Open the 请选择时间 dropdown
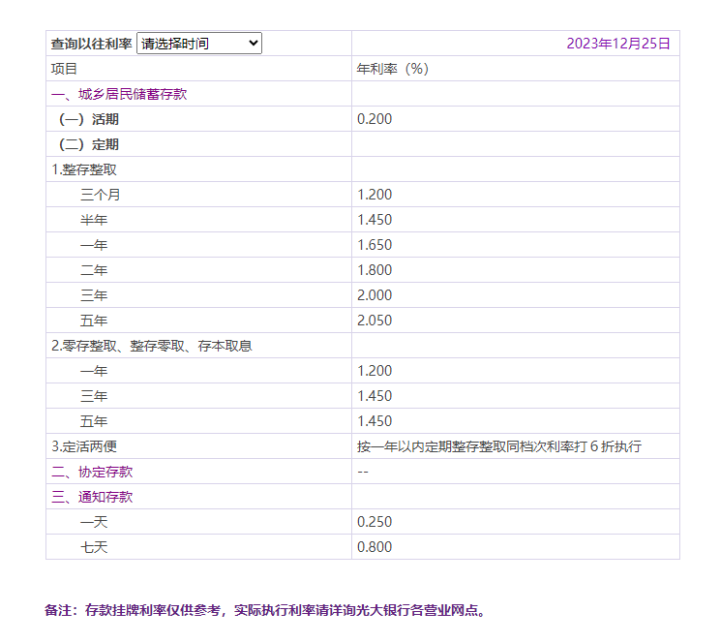 pos(198,43)
